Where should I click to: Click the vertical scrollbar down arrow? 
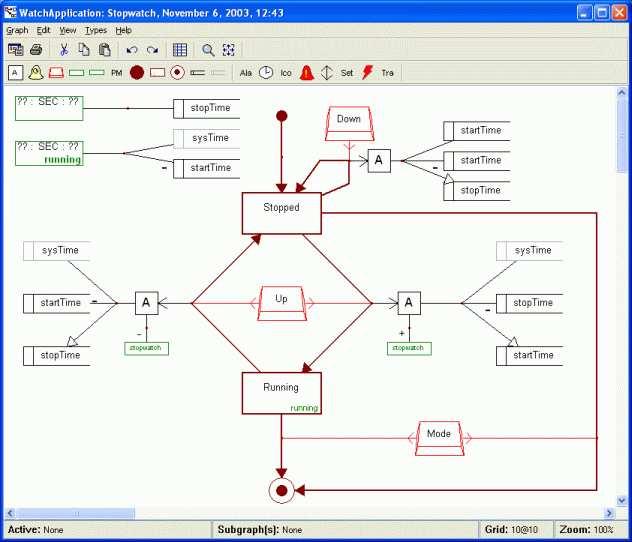point(622,500)
